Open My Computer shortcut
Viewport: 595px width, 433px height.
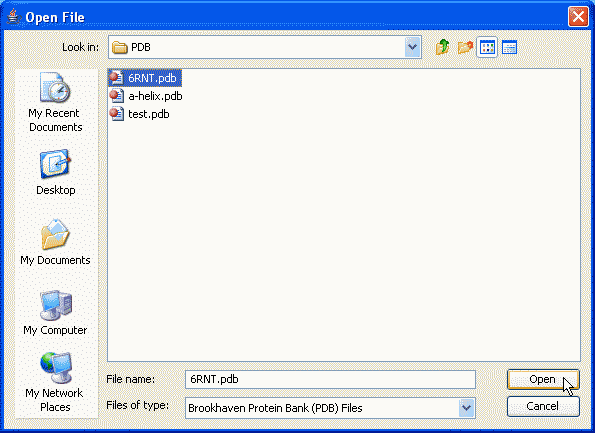pyautogui.click(x=55, y=312)
